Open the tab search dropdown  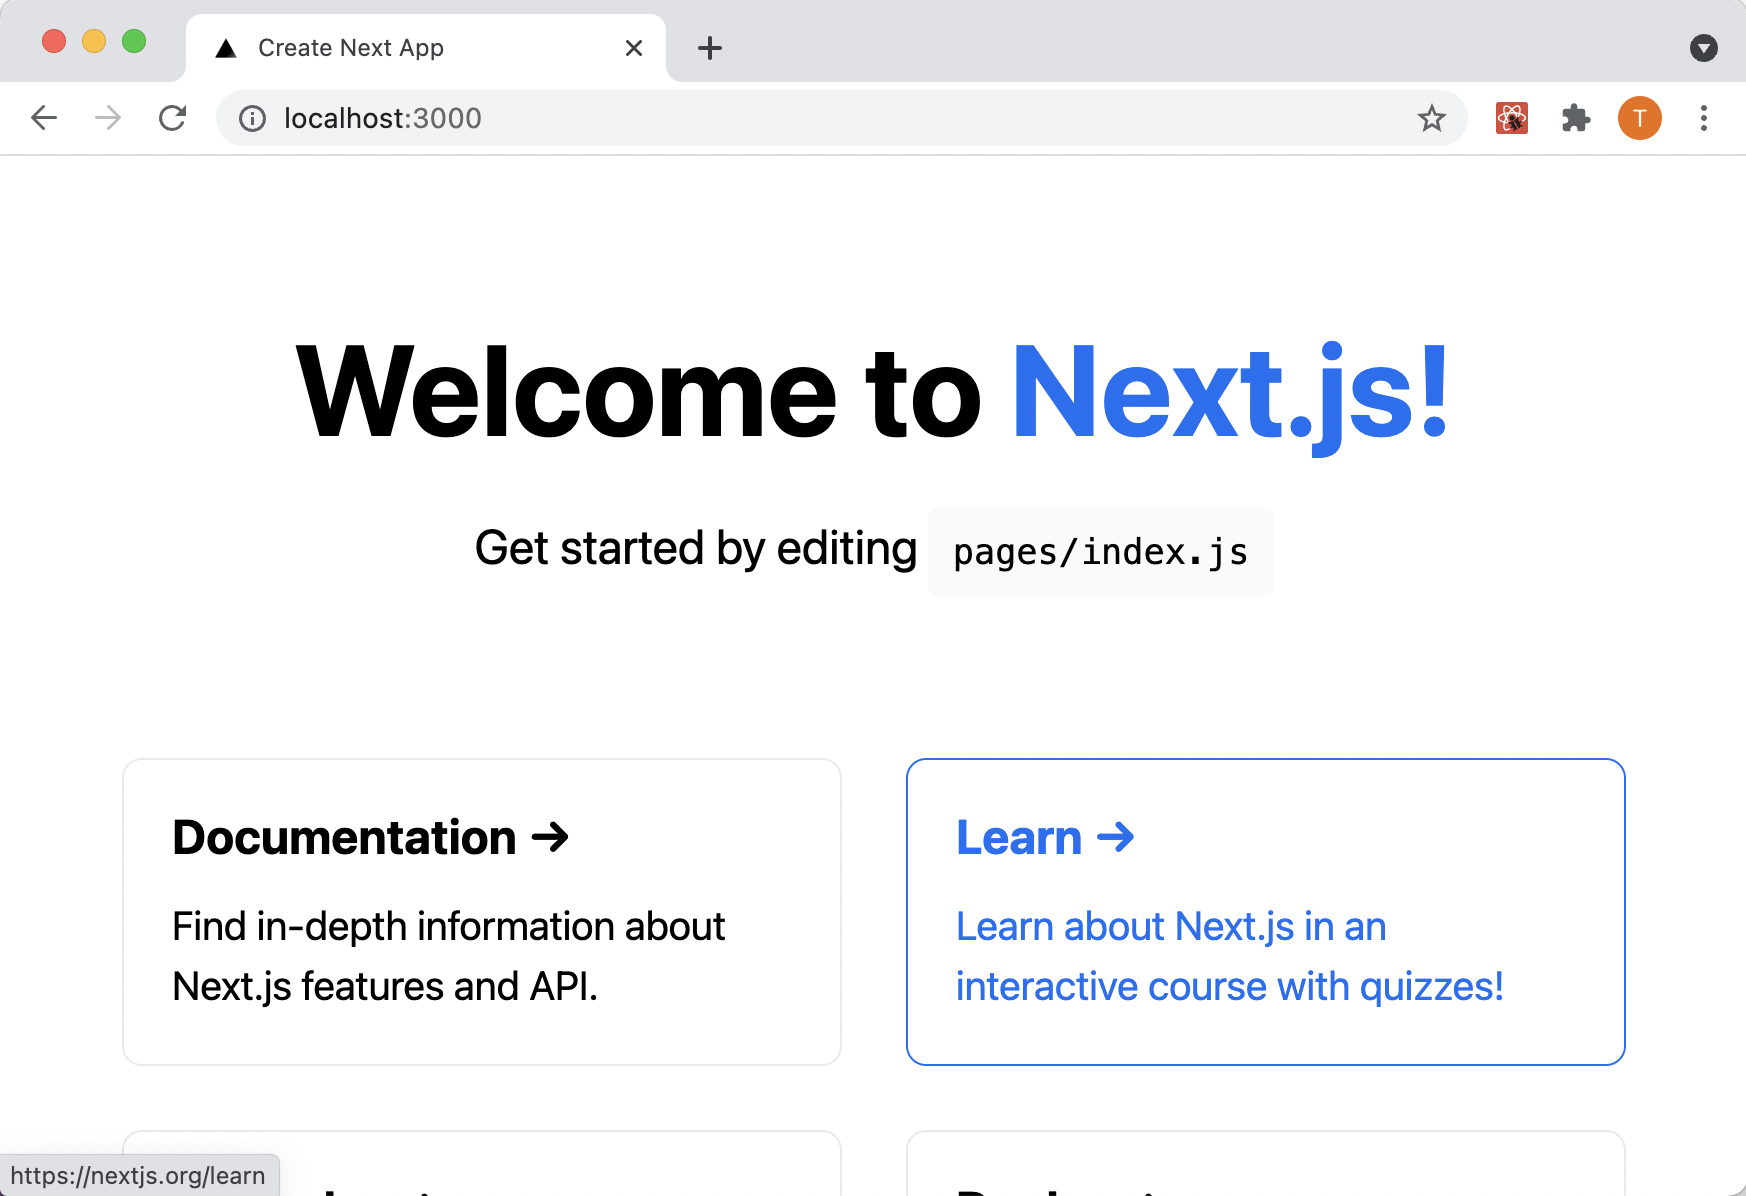[x=1704, y=48]
